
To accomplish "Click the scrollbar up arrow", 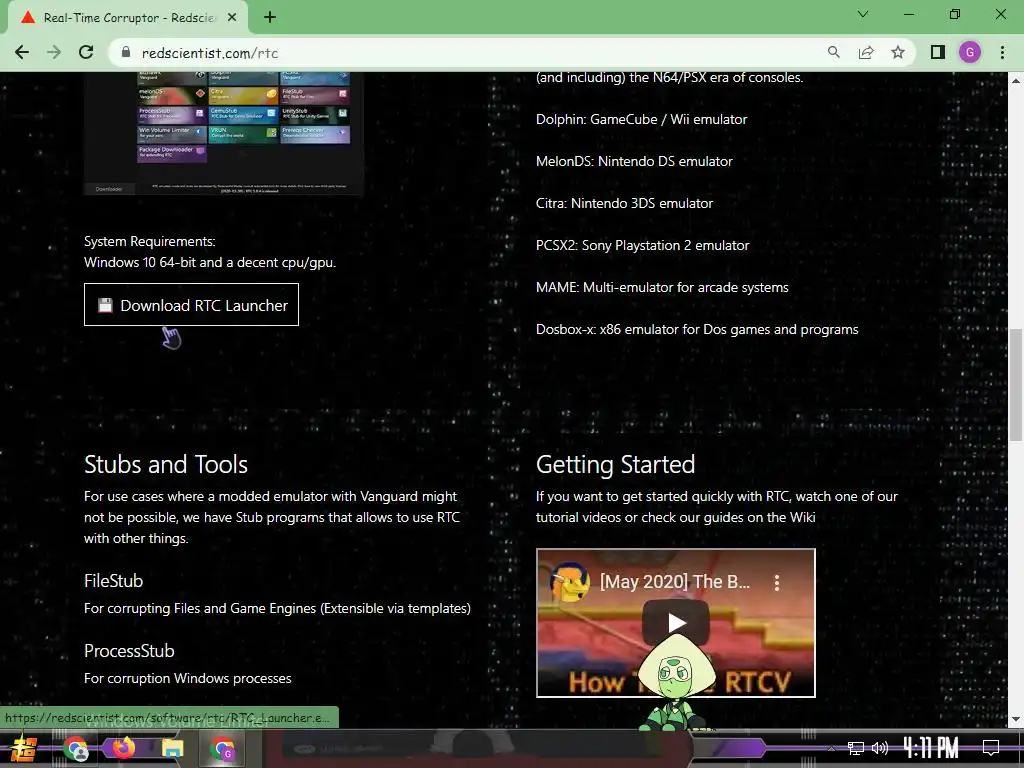I will coord(1016,81).
